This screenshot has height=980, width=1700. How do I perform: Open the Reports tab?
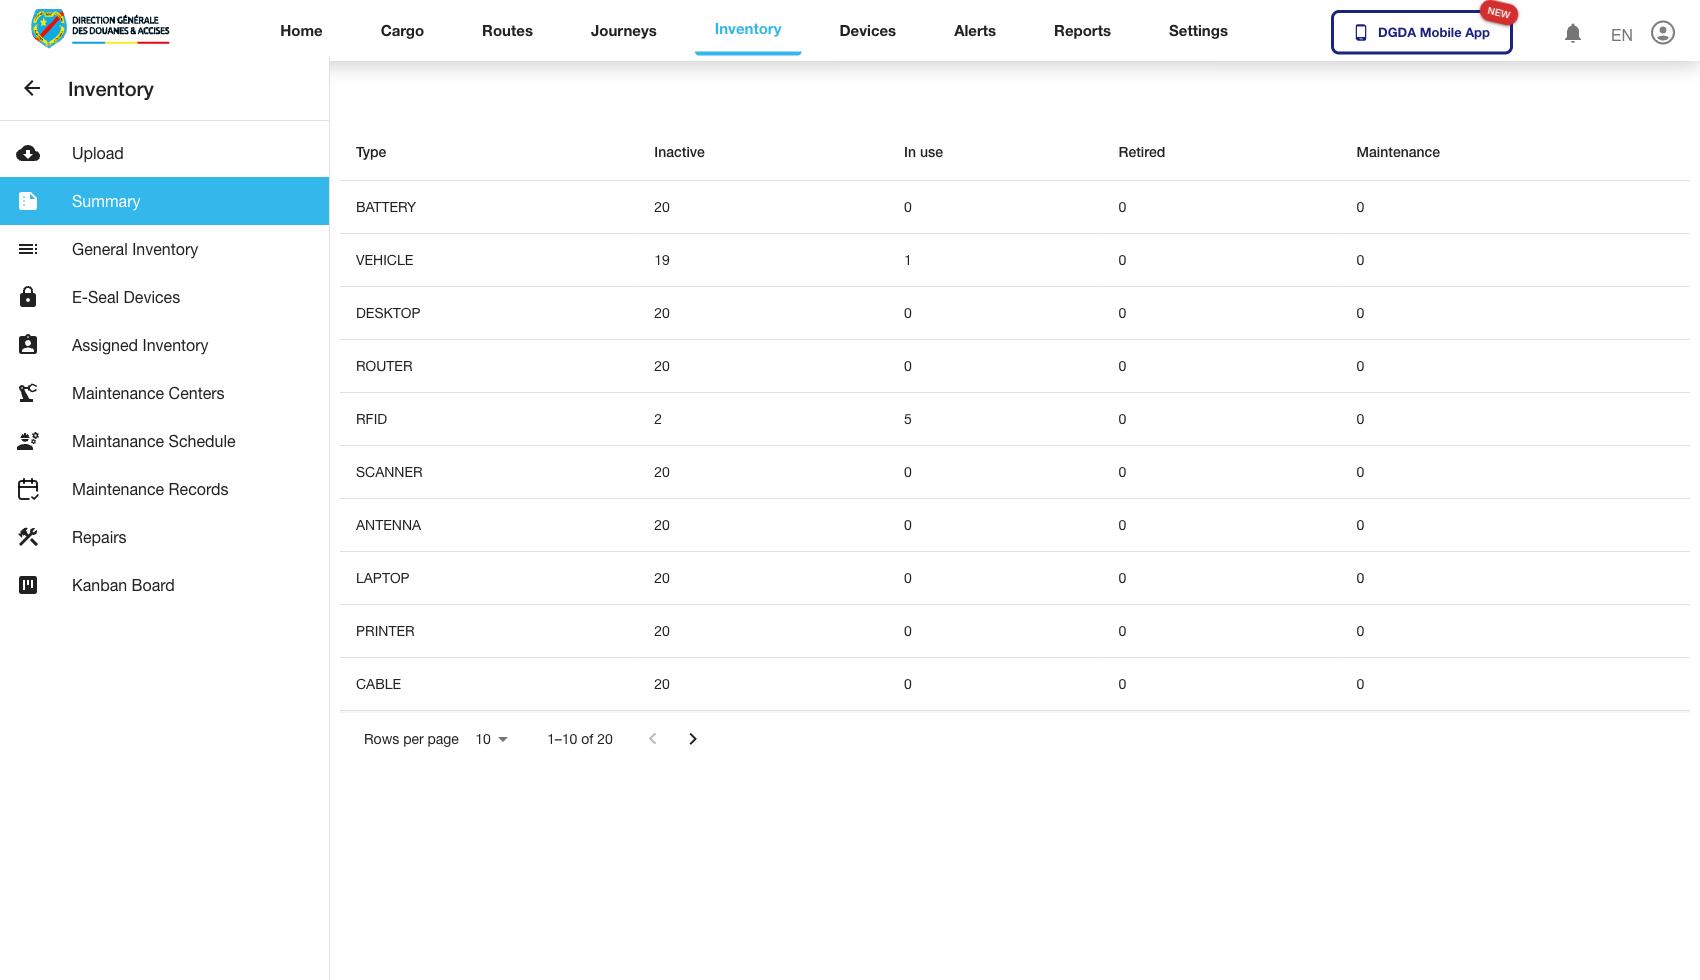[x=1082, y=31]
